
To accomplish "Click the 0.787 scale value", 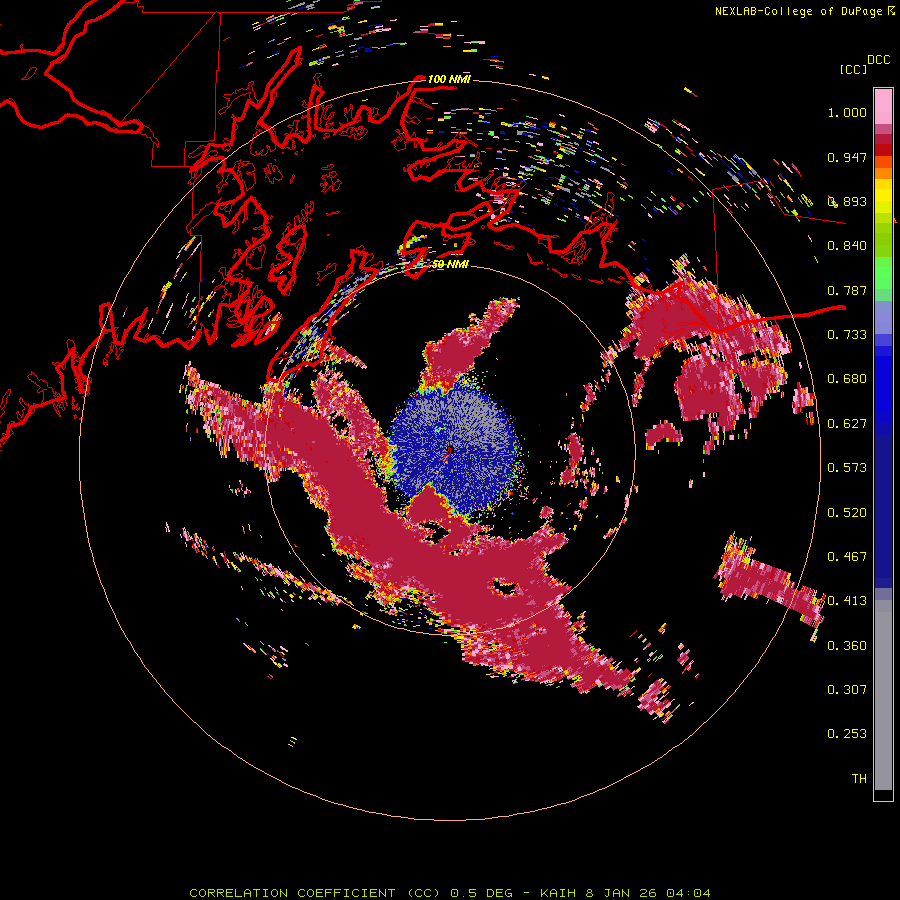I will [x=847, y=290].
